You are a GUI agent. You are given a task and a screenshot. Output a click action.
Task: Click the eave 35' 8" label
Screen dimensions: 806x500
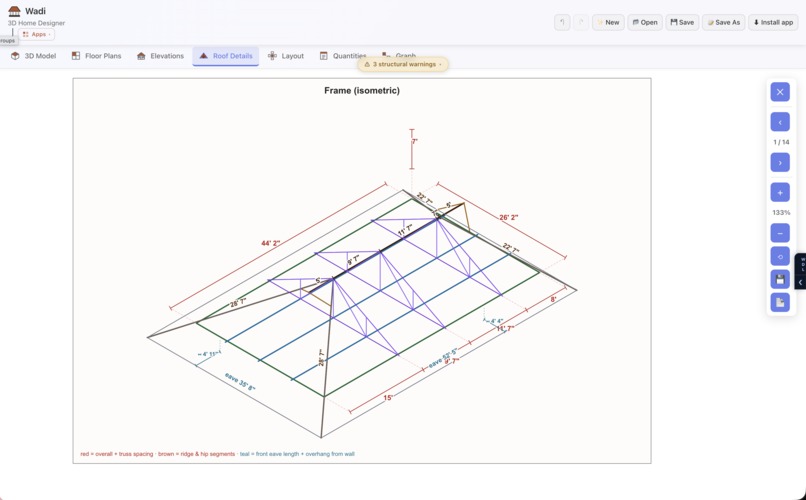click(240, 381)
